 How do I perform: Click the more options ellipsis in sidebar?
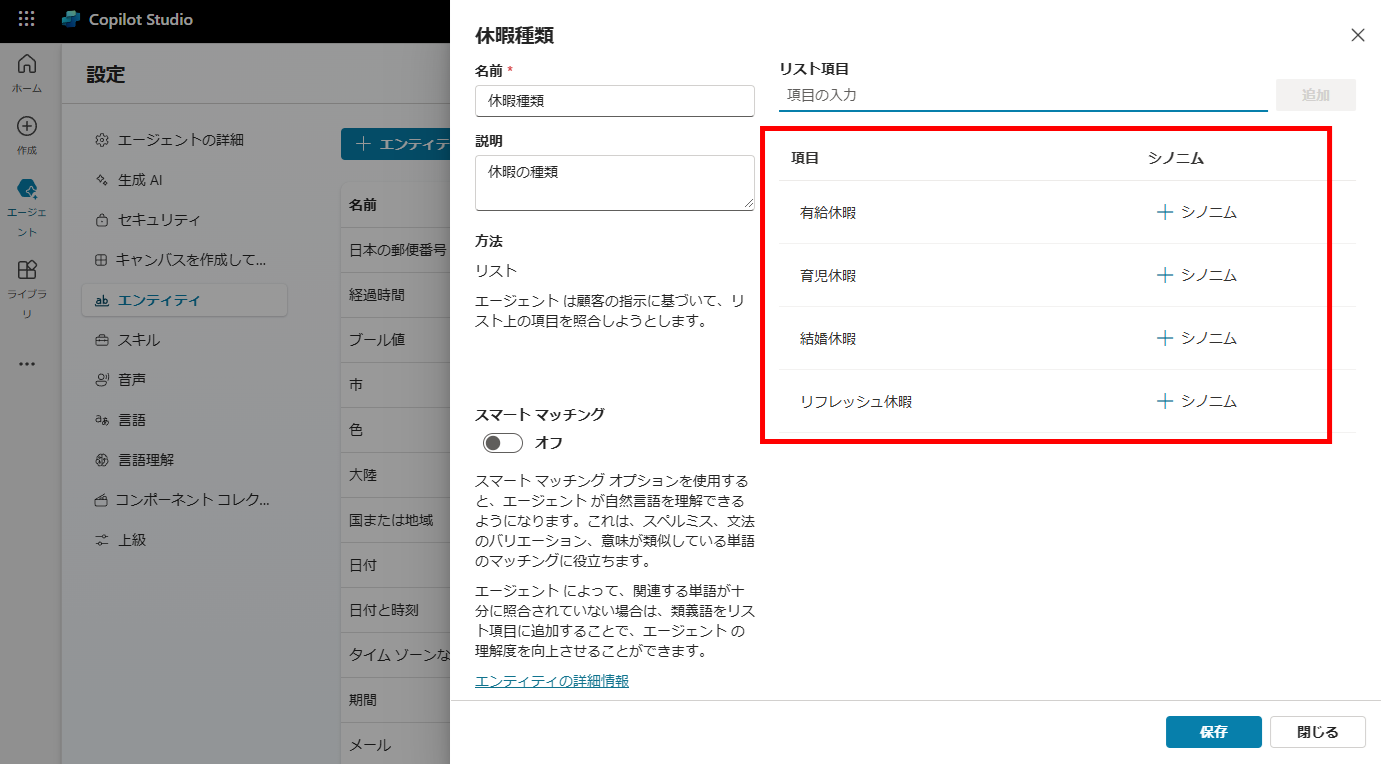(27, 364)
